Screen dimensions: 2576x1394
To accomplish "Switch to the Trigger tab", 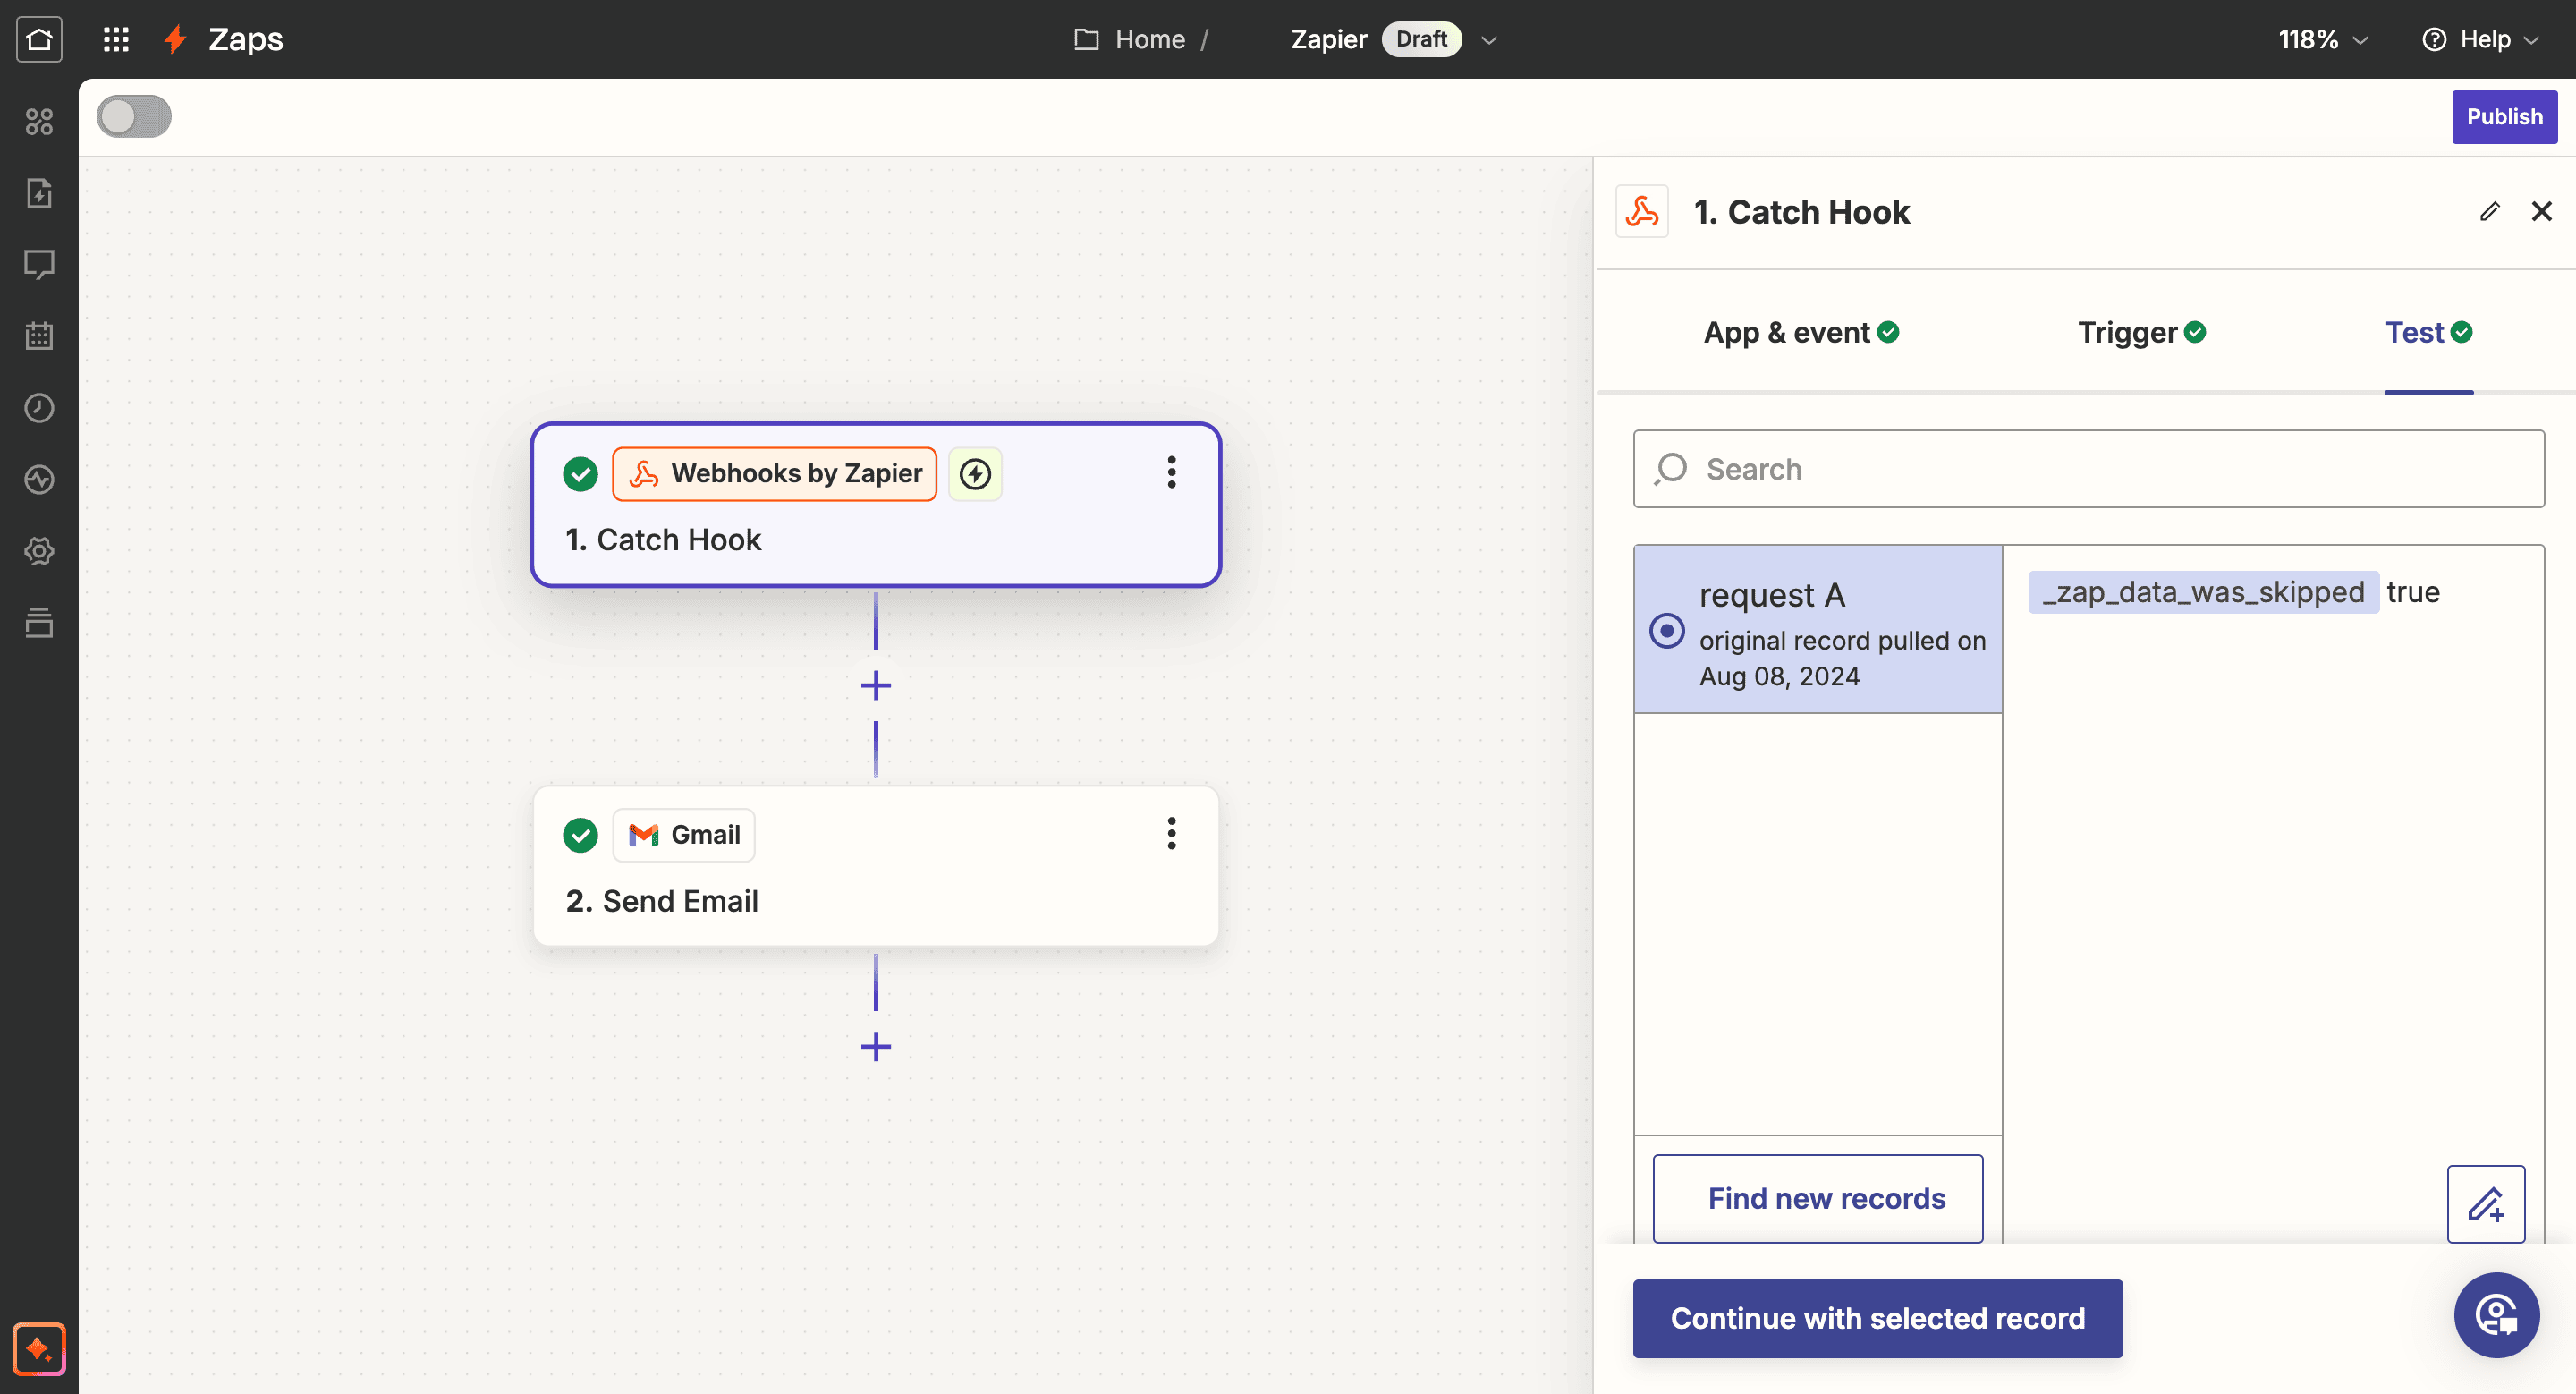I will 2142,332.
